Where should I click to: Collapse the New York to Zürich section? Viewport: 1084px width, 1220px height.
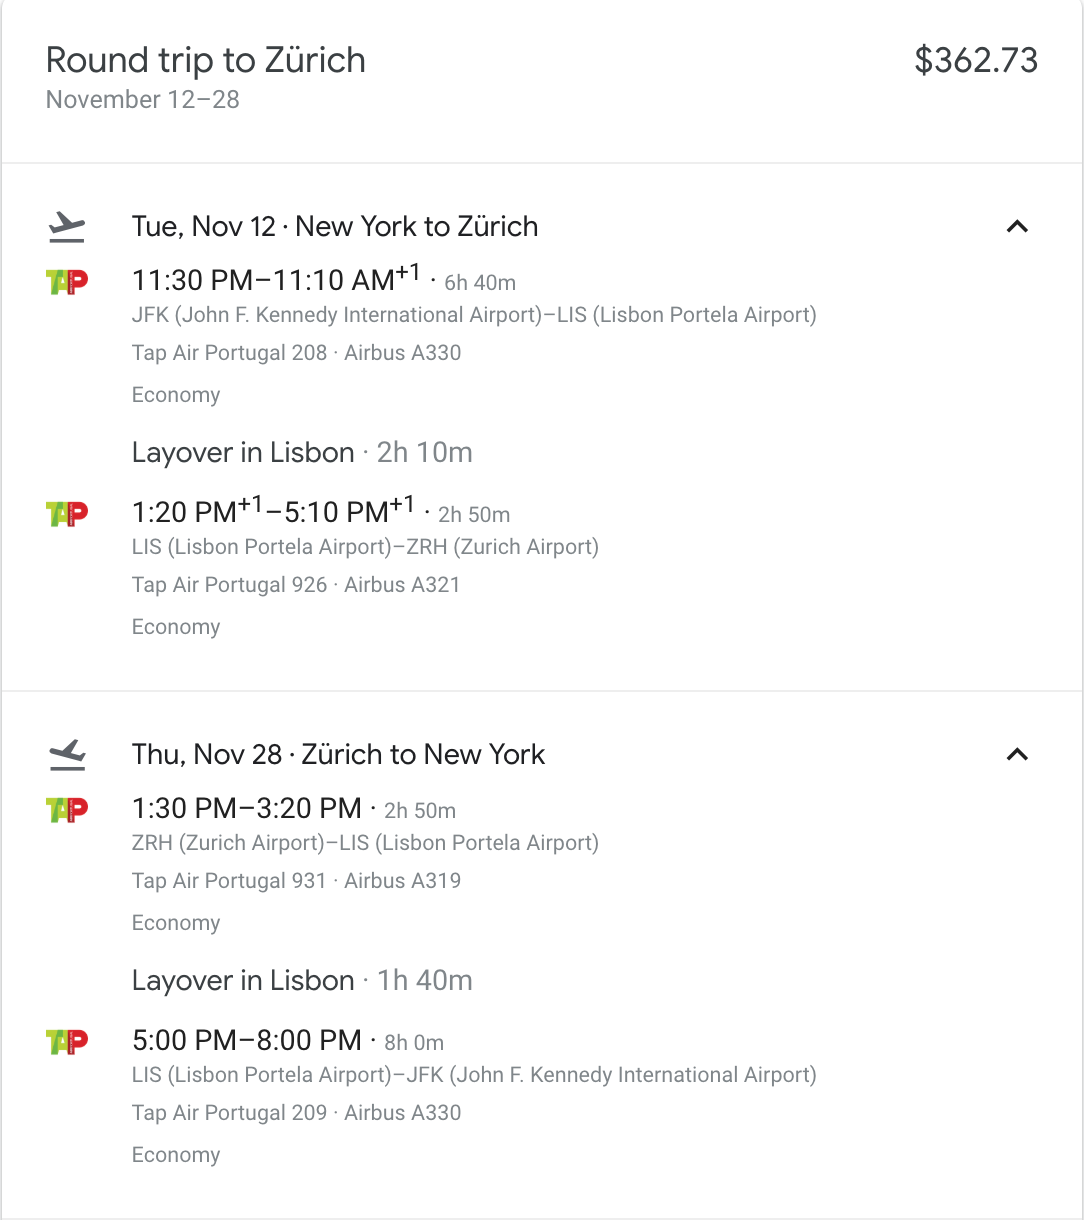click(x=1017, y=227)
